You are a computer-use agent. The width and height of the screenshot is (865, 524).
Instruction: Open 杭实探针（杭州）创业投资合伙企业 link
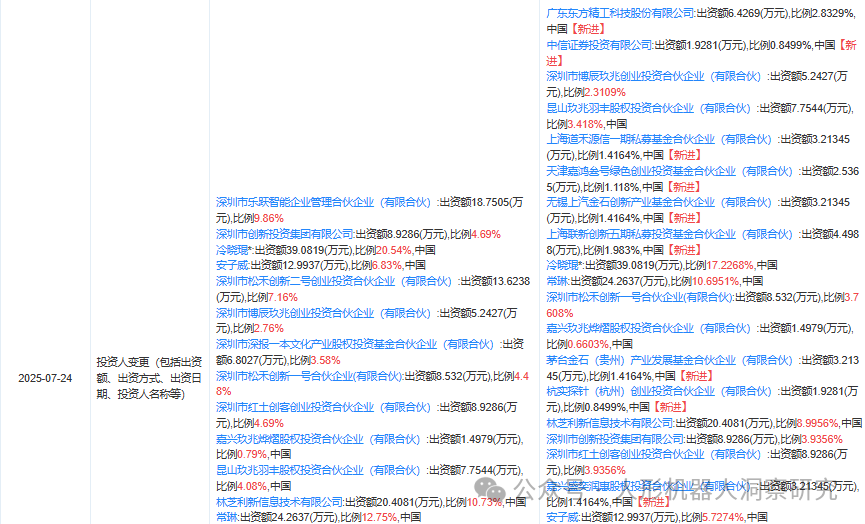[x=659, y=391]
